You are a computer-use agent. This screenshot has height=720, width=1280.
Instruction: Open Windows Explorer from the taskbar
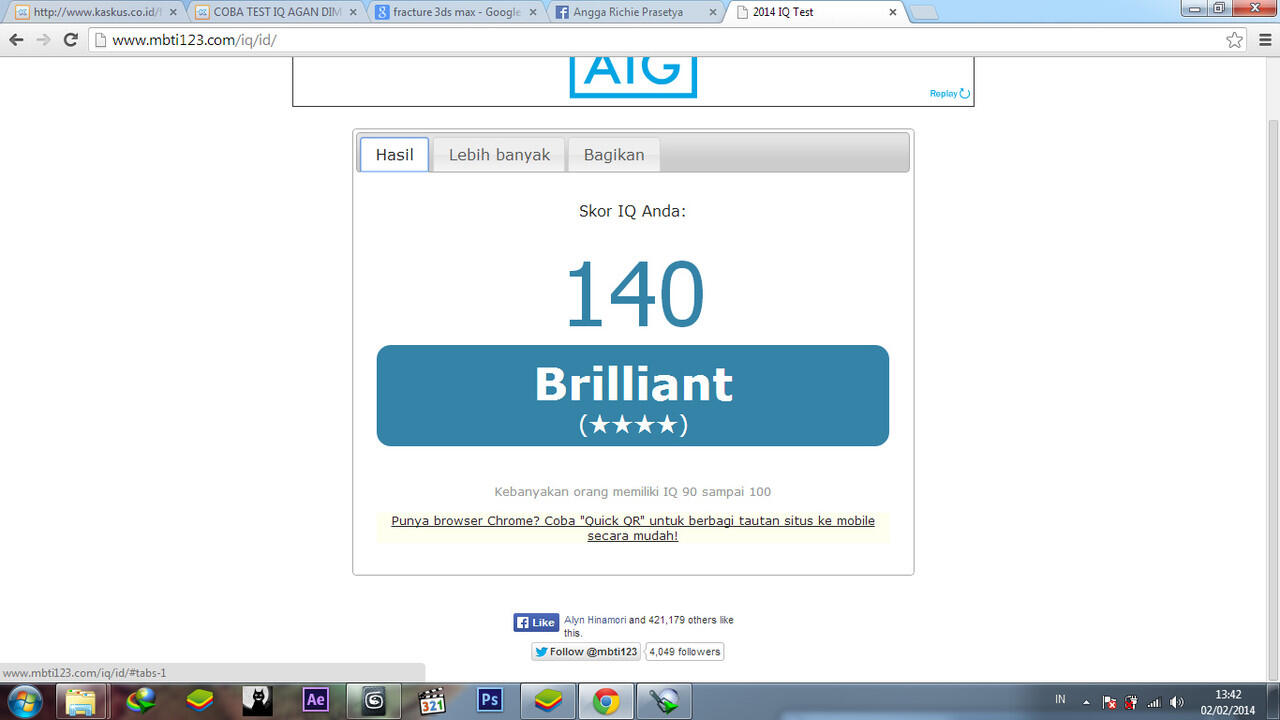[82, 701]
